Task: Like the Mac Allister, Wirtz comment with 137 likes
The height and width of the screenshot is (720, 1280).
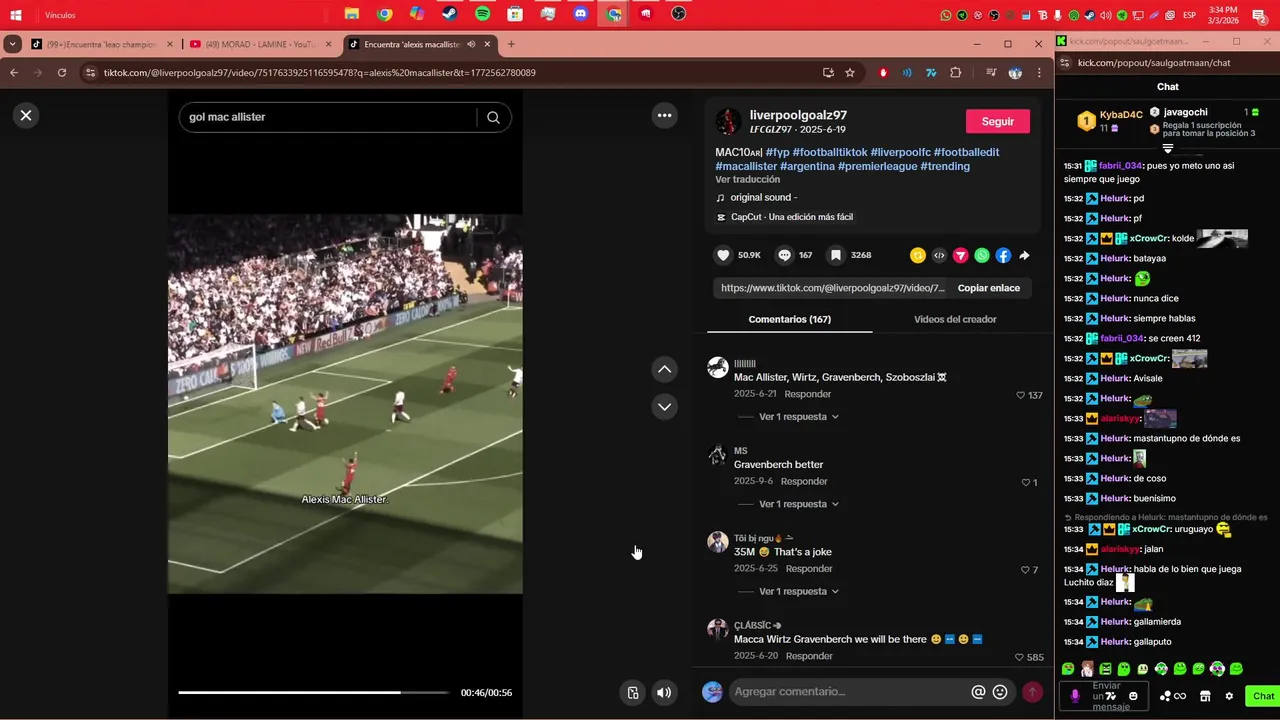Action: coord(1021,395)
